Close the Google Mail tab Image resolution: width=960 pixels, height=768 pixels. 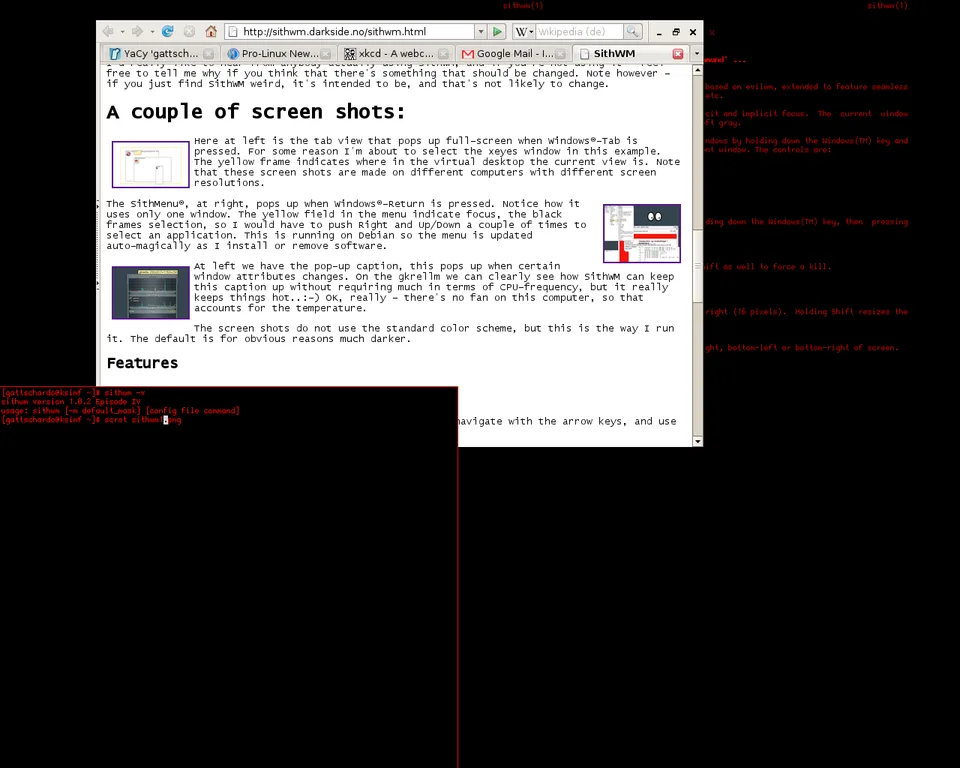[560, 54]
